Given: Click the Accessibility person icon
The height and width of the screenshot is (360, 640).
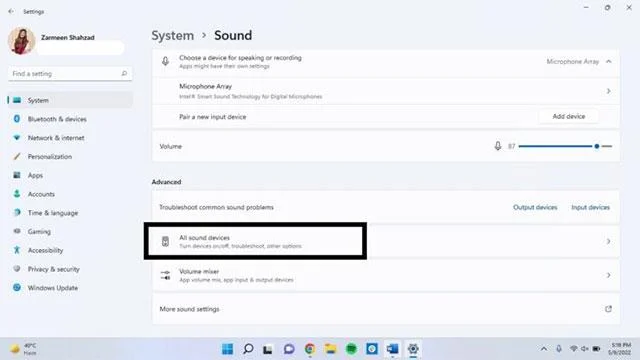Looking at the screenshot, I should (x=17, y=250).
